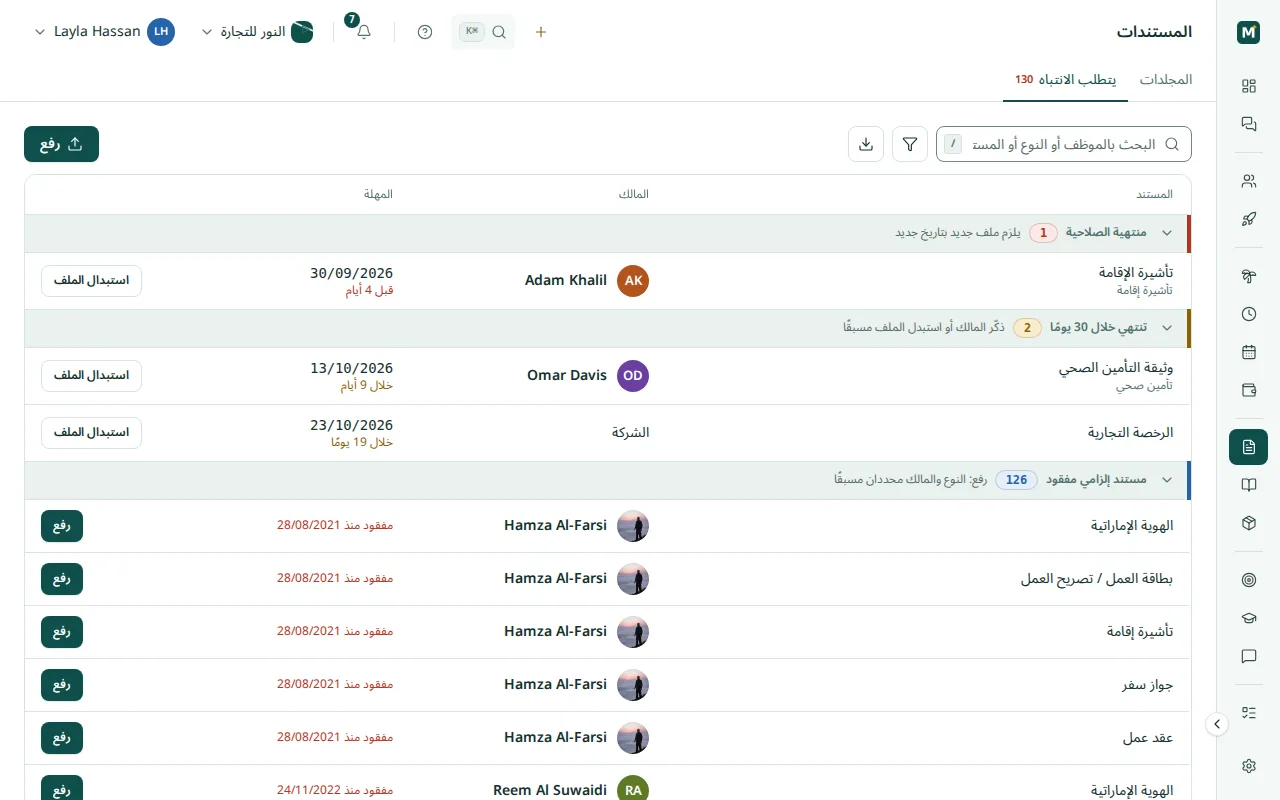The height and width of the screenshot is (800, 1280).
Task: Open the top bar quick search box
Action: (x=483, y=32)
